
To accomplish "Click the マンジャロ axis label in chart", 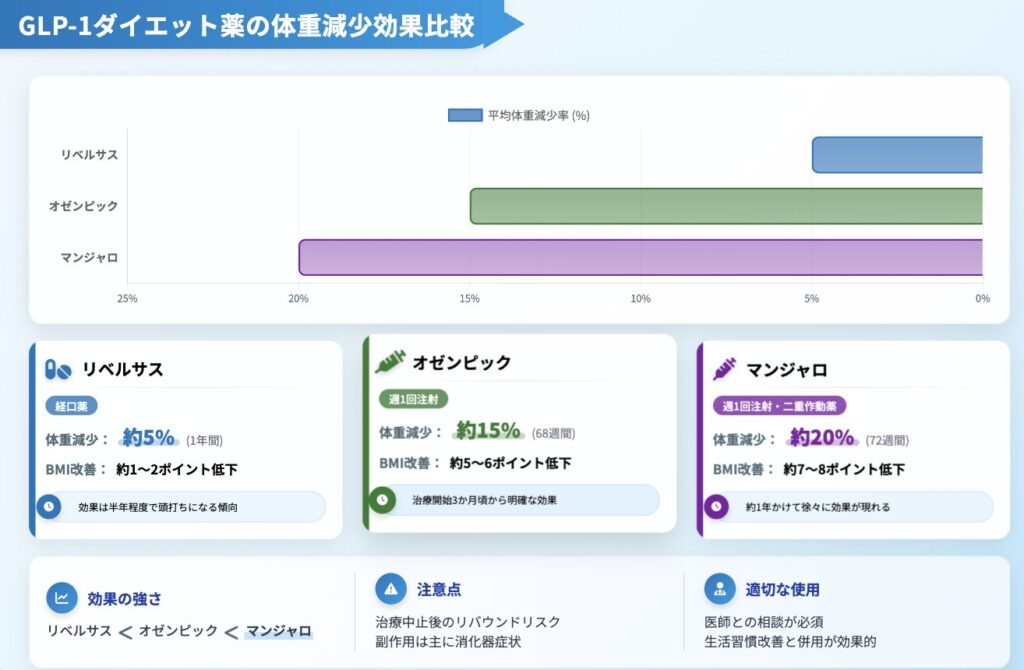I will (89, 258).
